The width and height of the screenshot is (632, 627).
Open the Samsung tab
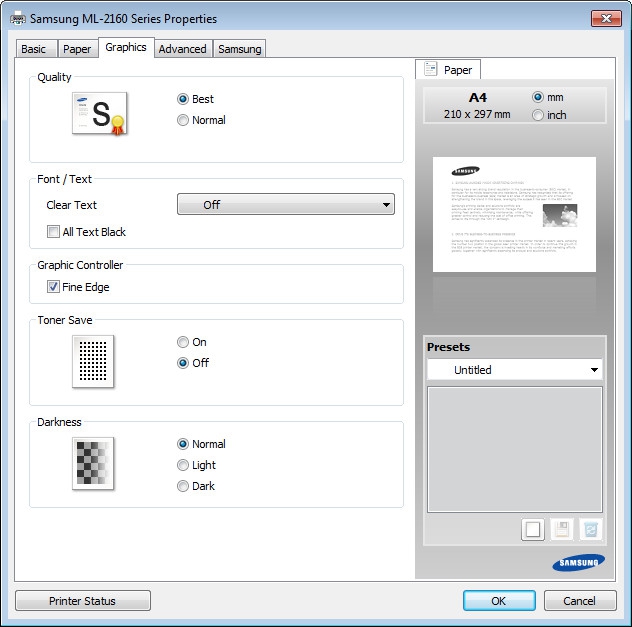[240, 49]
